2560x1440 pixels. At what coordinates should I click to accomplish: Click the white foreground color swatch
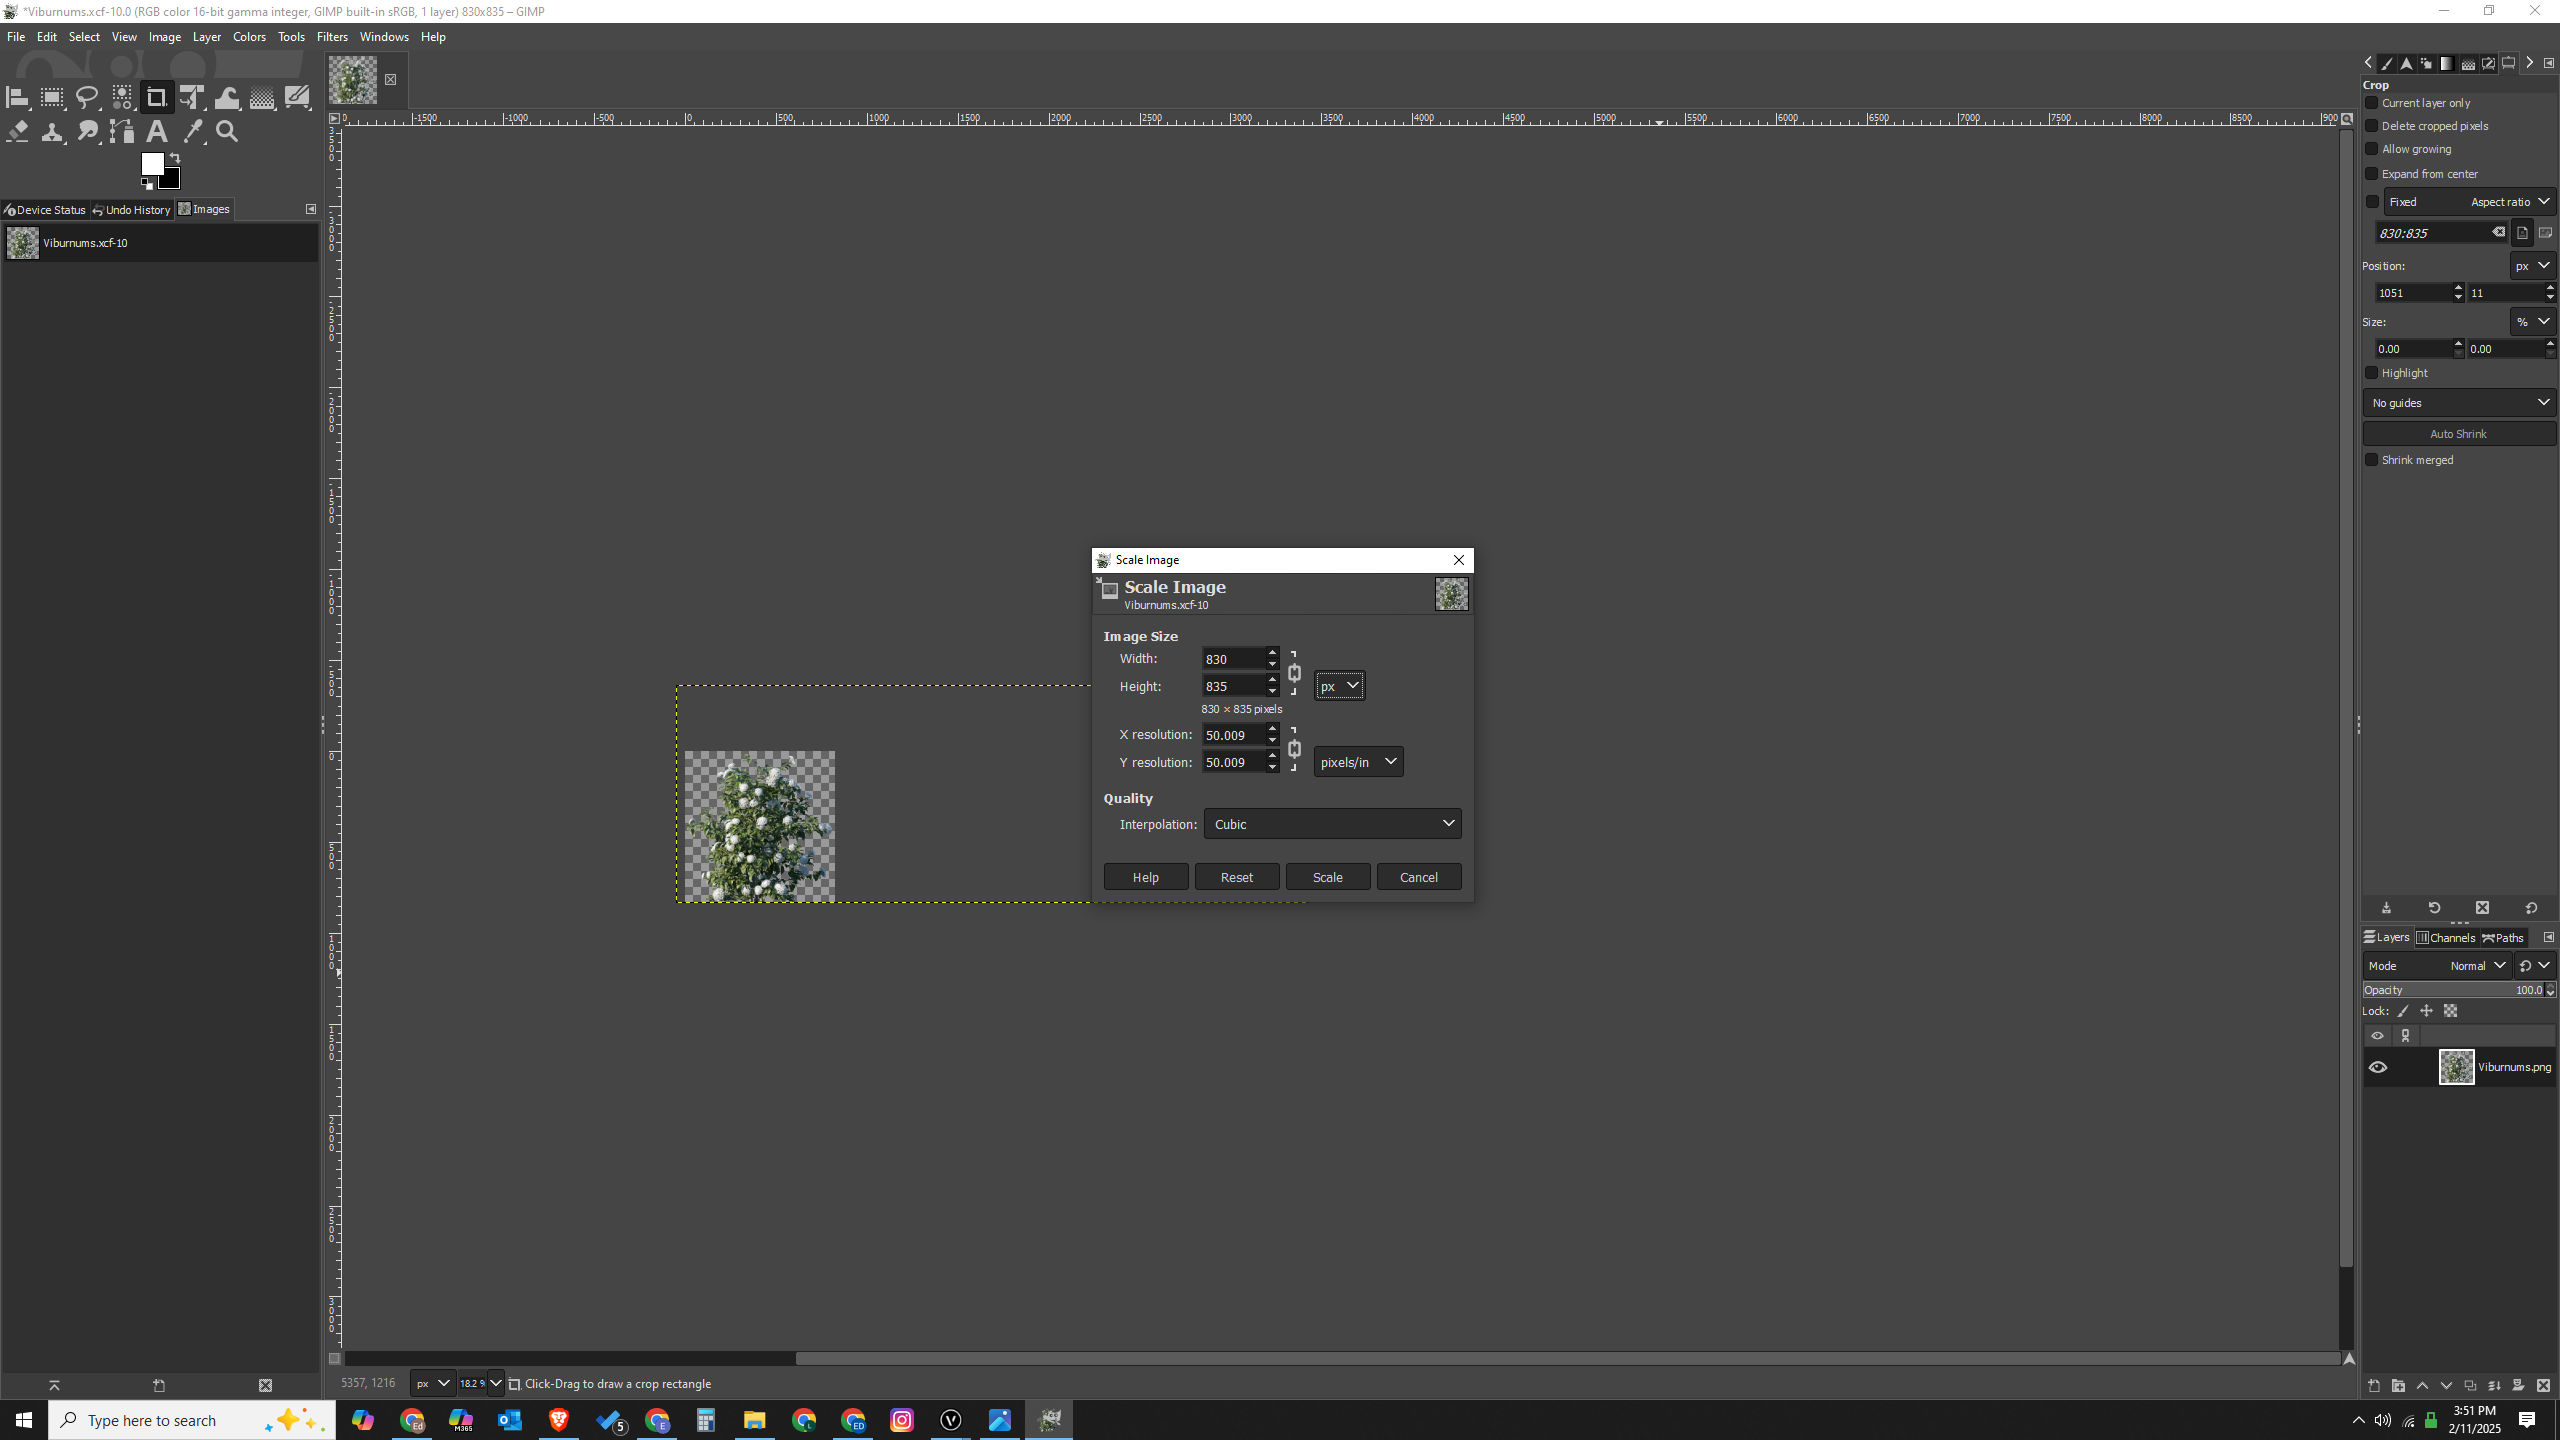pos(151,163)
